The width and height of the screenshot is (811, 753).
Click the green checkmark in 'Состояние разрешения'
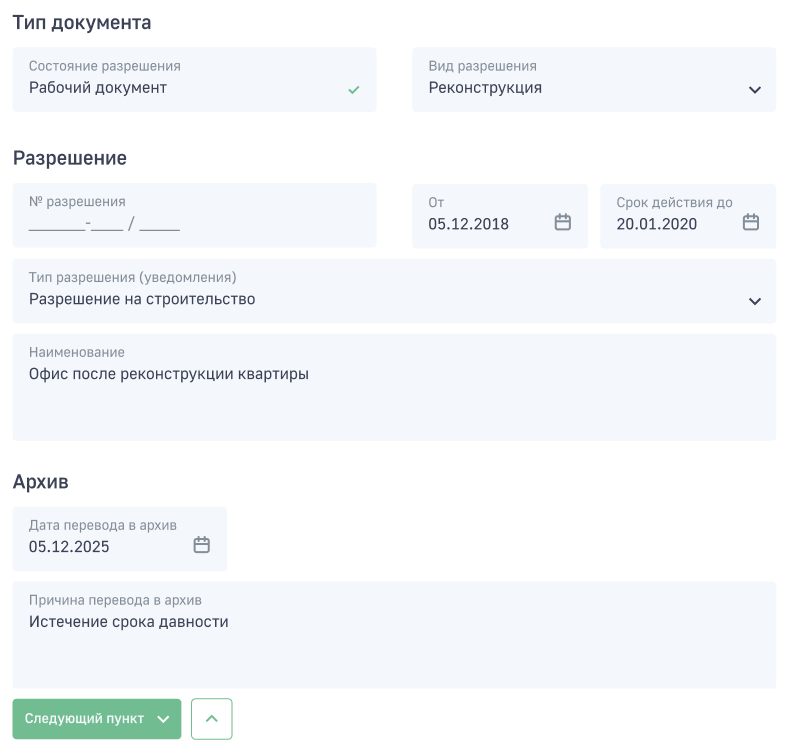point(354,90)
